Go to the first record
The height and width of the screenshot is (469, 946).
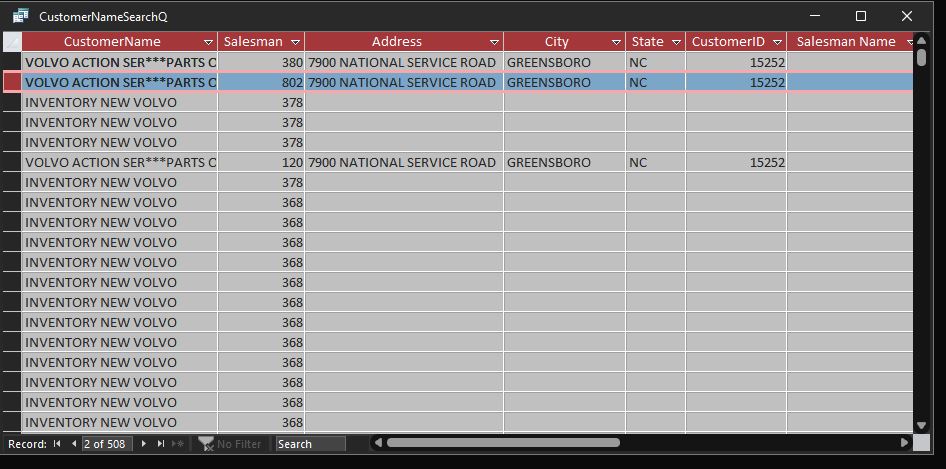click(57, 443)
